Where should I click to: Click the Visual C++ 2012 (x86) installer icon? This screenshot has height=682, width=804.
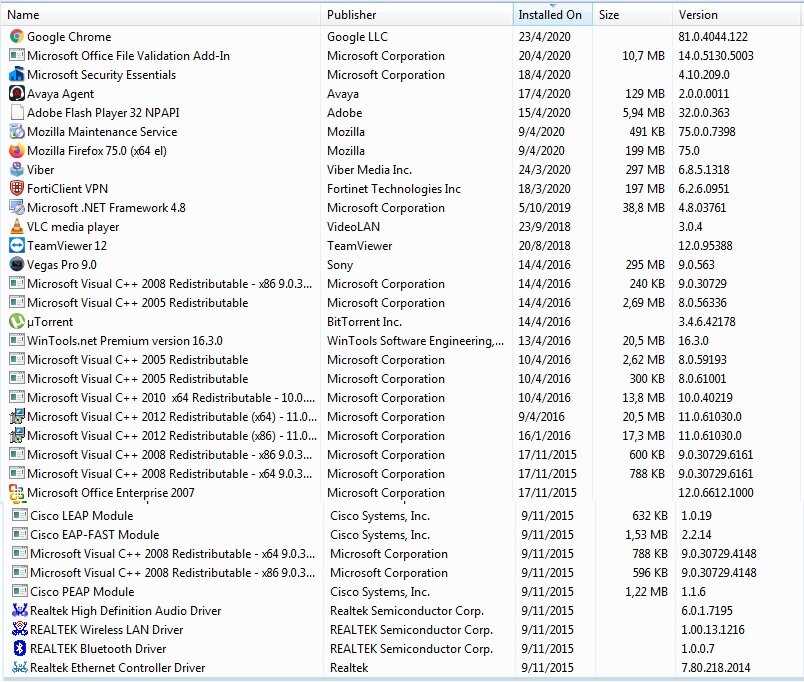coord(17,435)
